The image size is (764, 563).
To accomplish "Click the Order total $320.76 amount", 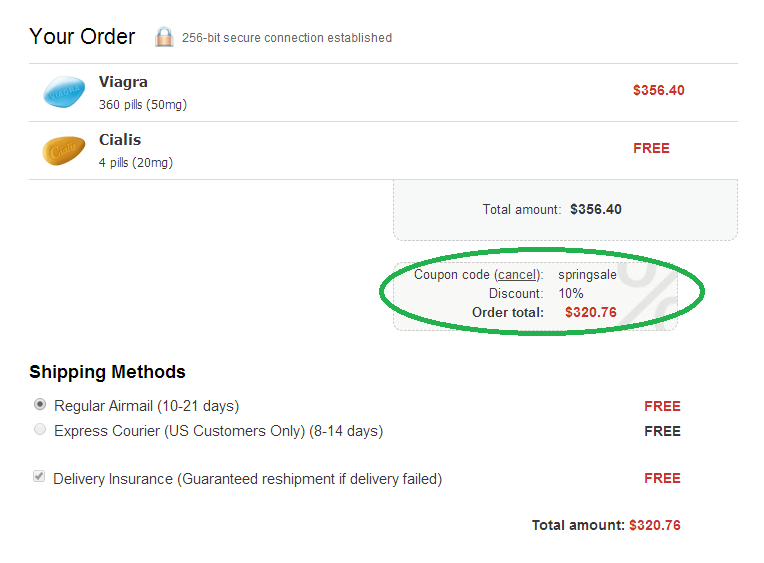I will (x=591, y=312).
